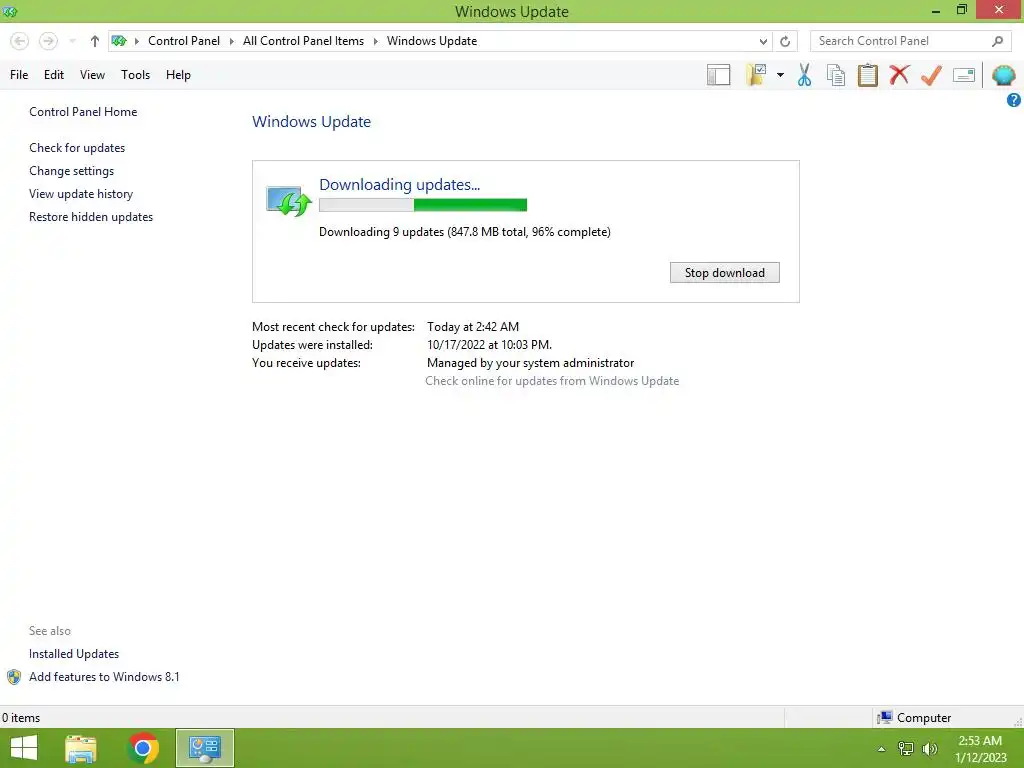The image size is (1024, 768).
Task: Toggle the preview pane layout icon
Action: (x=718, y=75)
